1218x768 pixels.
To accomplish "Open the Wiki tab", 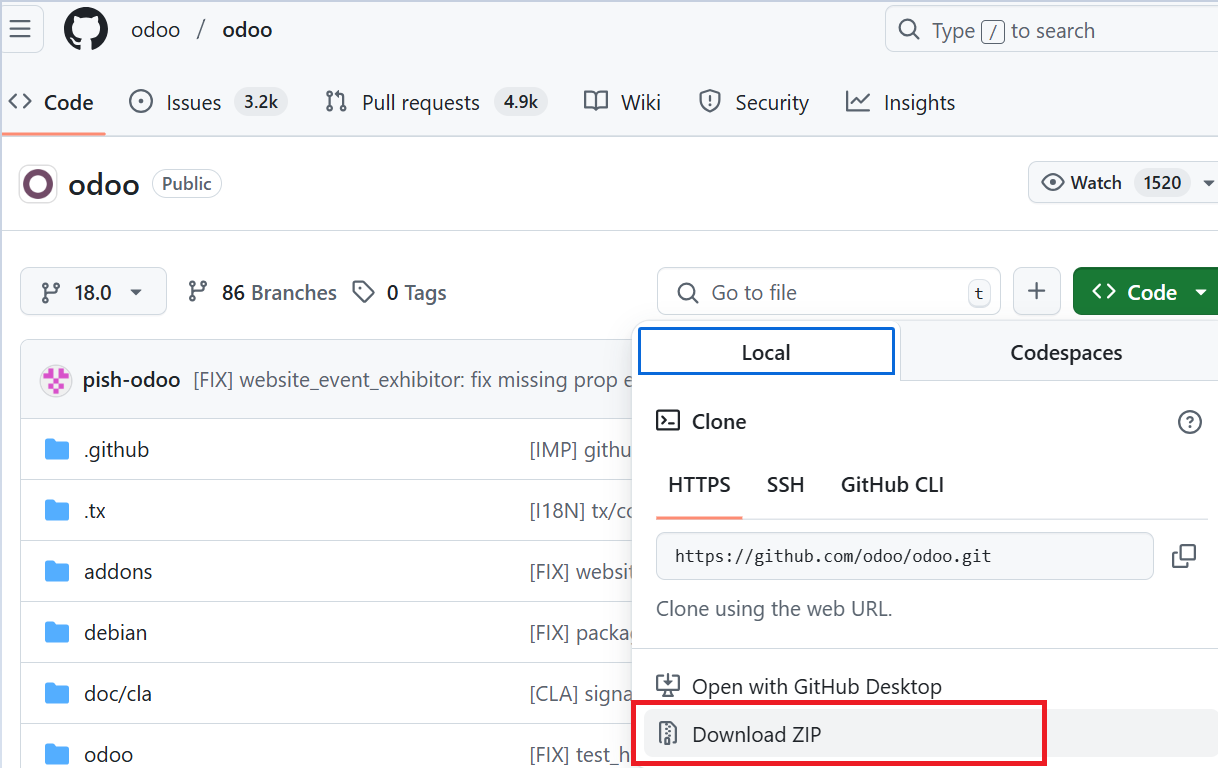I will tap(622, 102).
